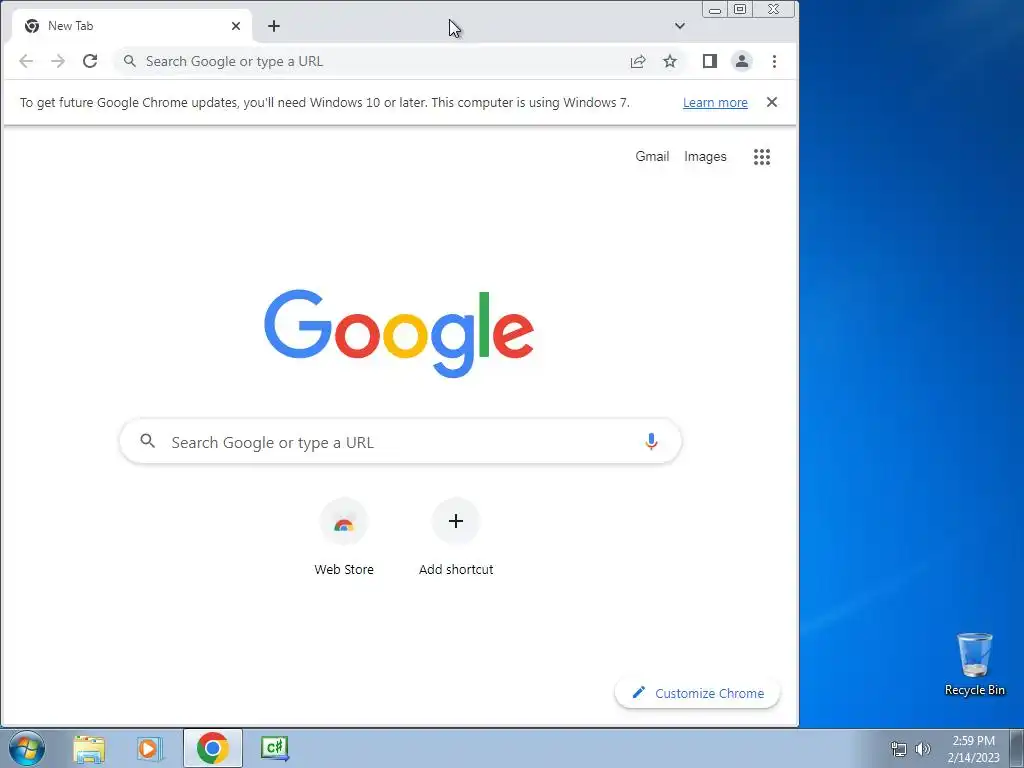Expand the tab search chevron
This screenshot has width=1024, height=768.
coord(680,26)
